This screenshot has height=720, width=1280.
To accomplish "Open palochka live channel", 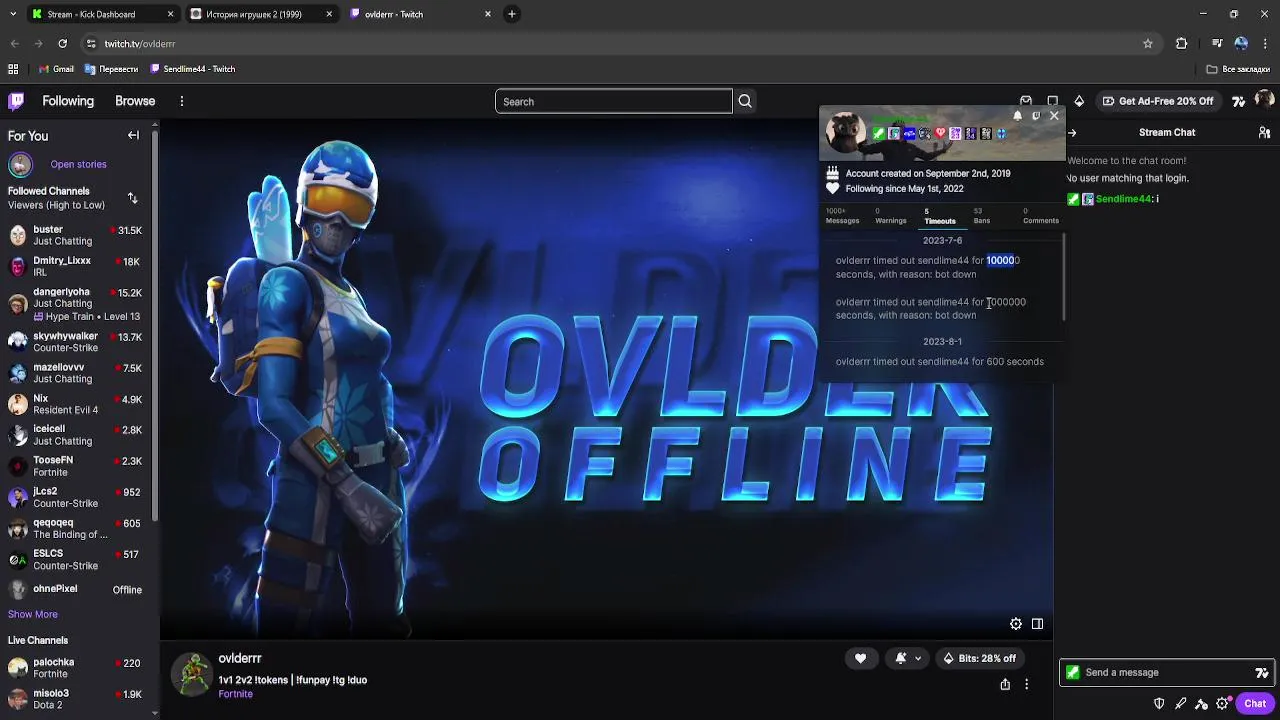I will pos(76,668).
